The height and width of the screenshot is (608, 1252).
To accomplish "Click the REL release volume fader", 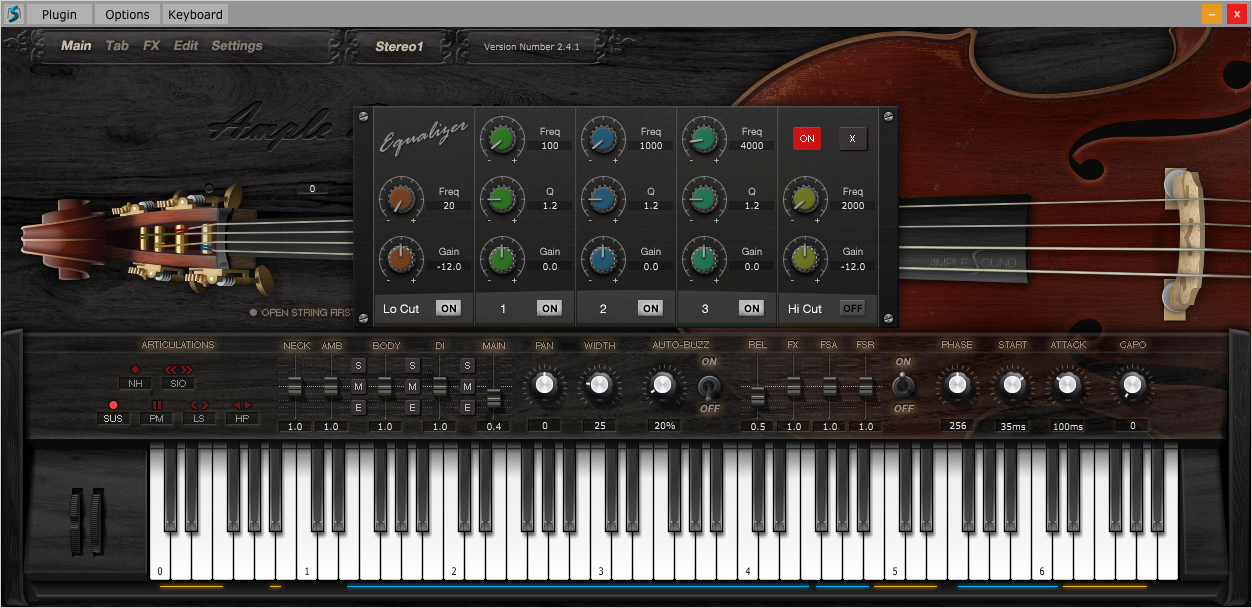I will click(758, 396).
